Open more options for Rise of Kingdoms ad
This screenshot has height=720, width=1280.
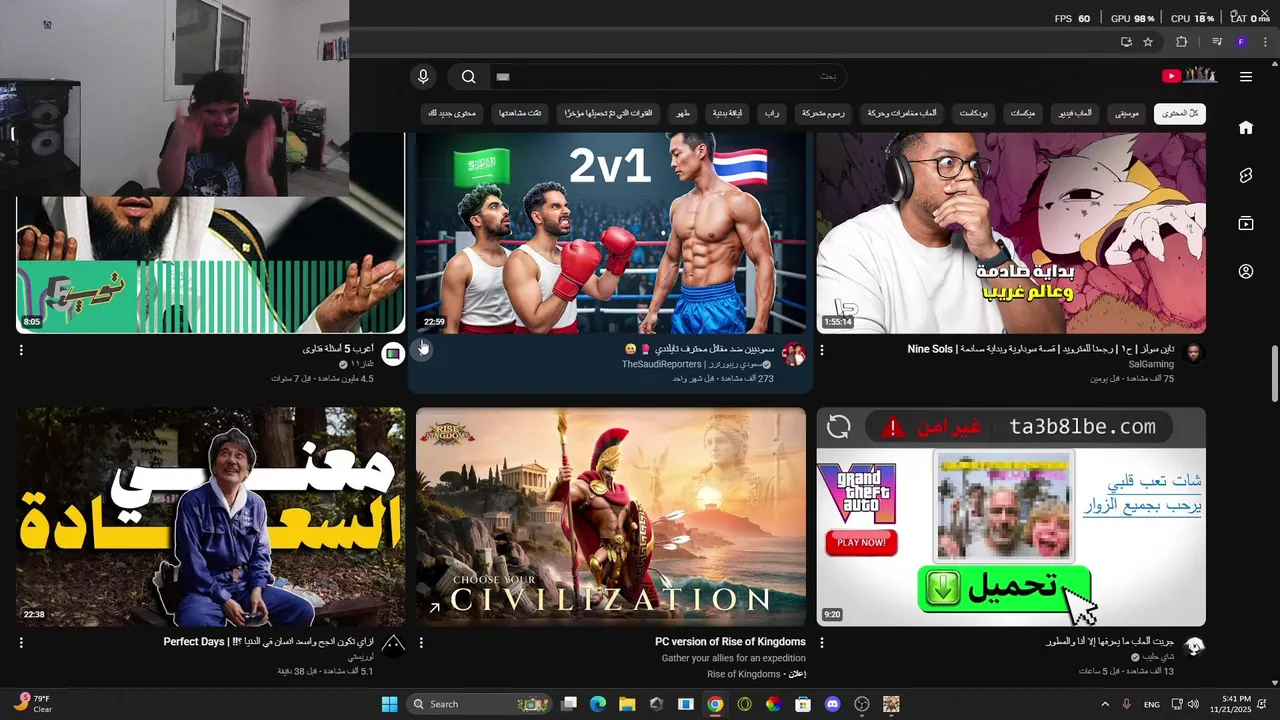pyautogui.click(x=421, y=642)
